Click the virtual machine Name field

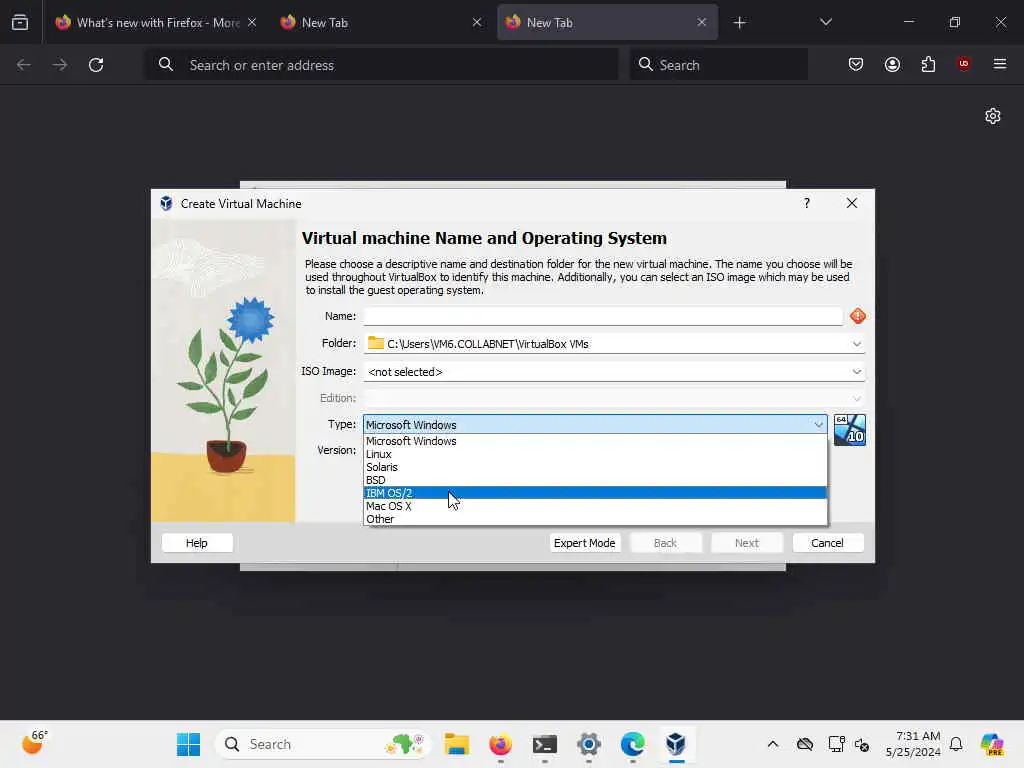click(x=603, y=316)
